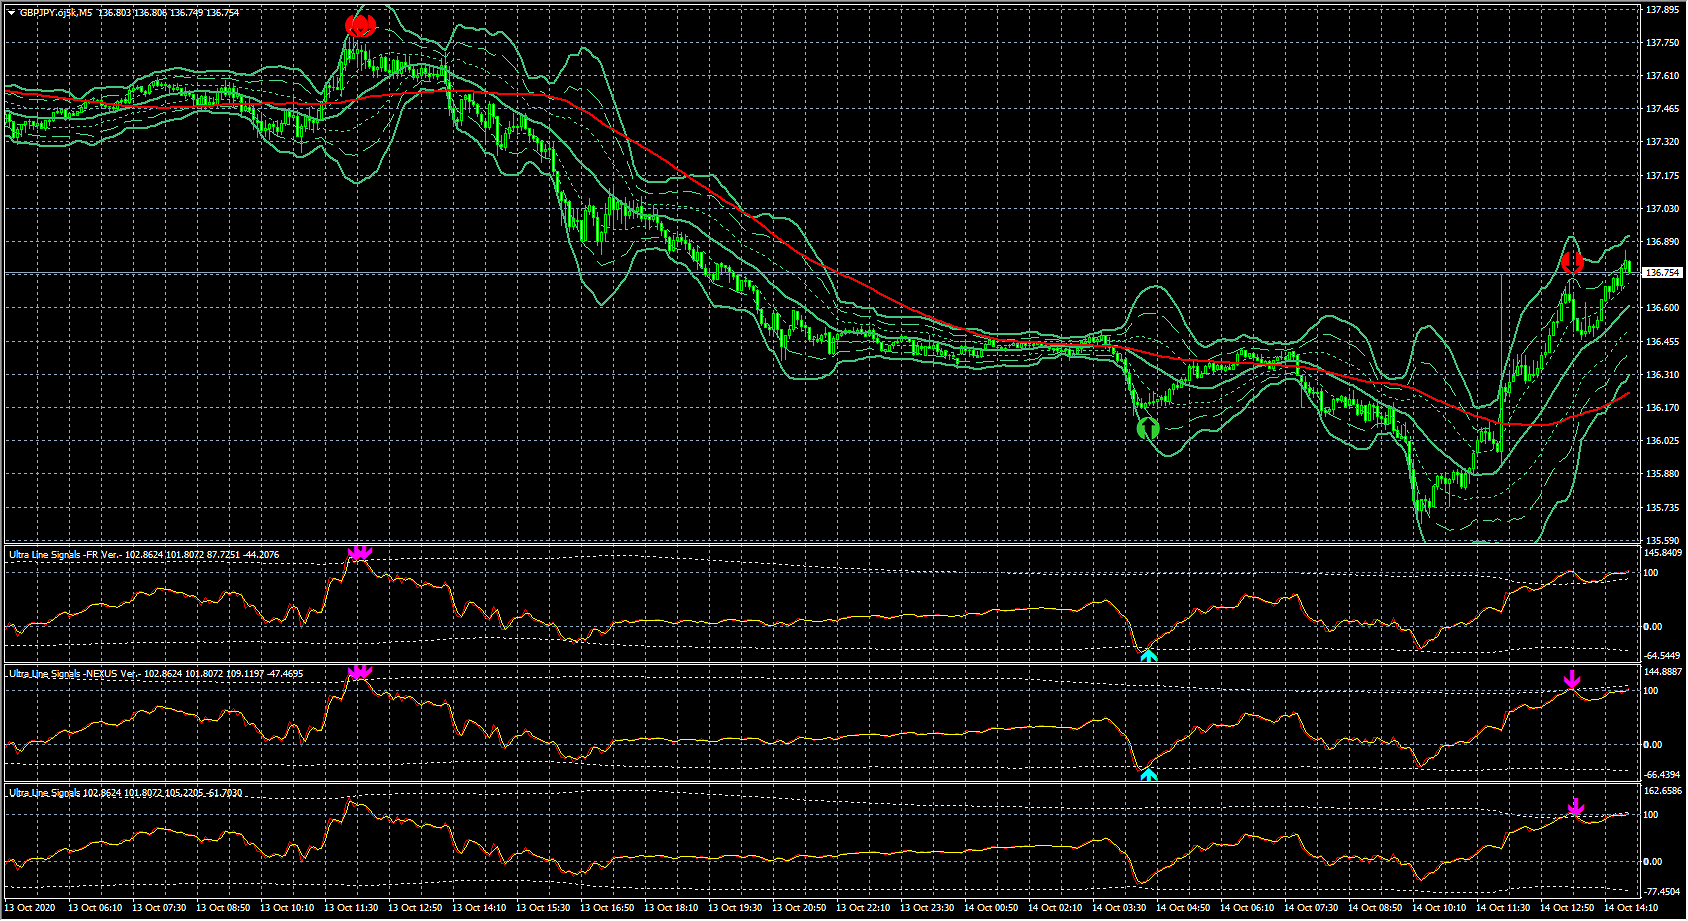Click right magenta down arrow in NEXUS panel

coord(1572,680)
